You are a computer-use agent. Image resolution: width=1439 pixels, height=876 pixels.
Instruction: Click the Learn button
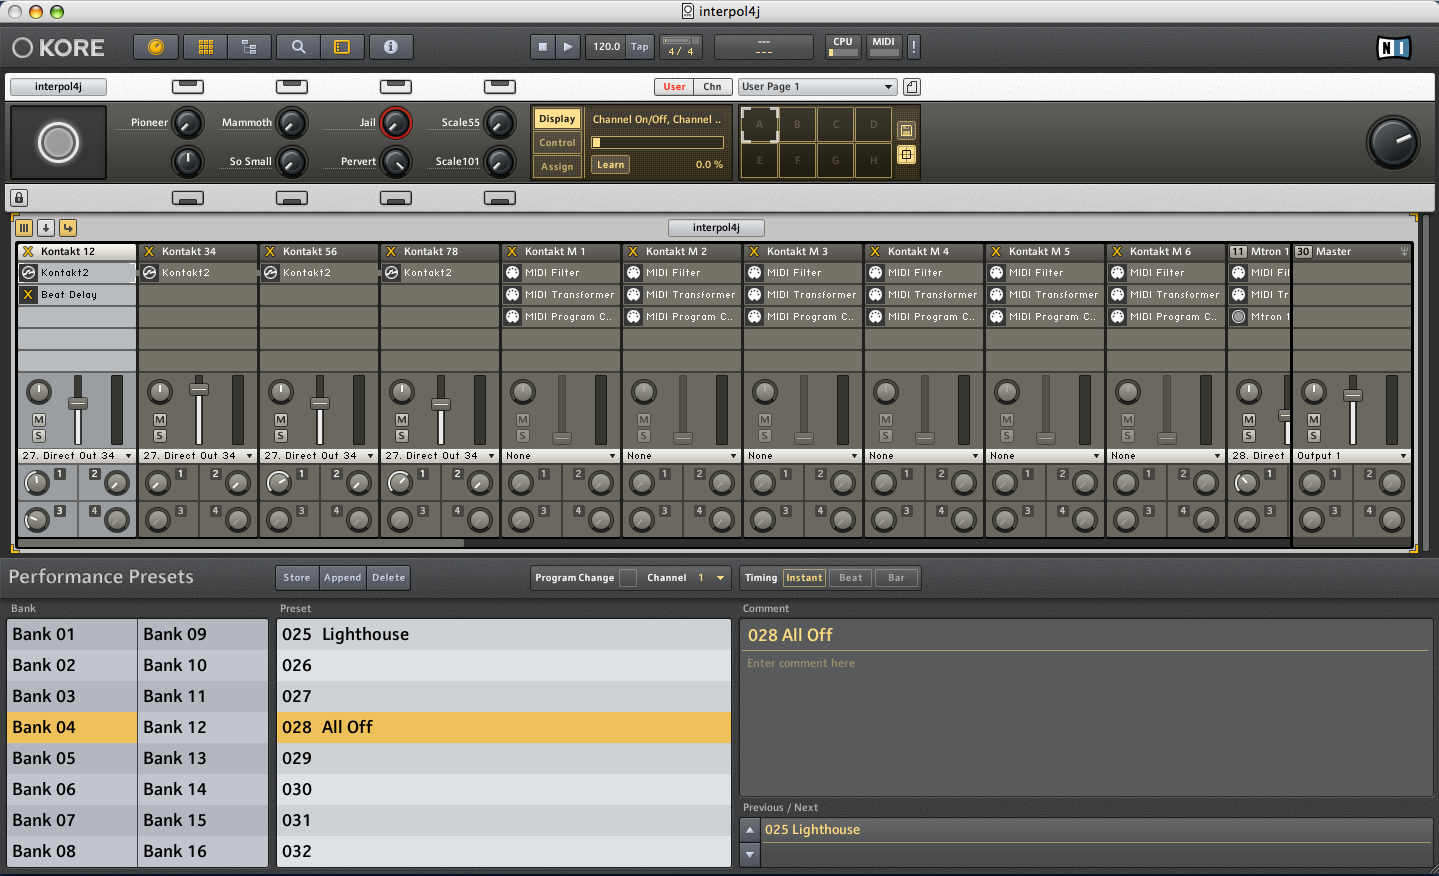click(x=611, y=165)
